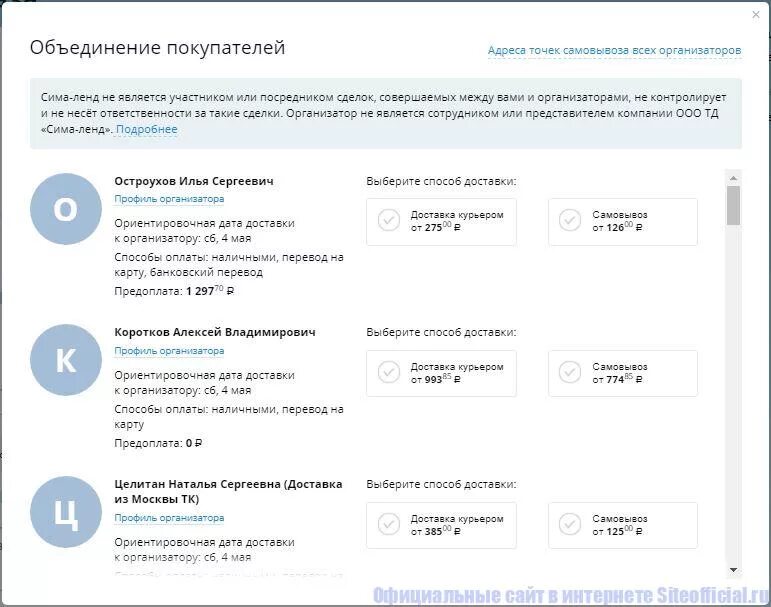Click the round Ц avatar of Целитан
771x607 pixels.
[x=66, y=512]
